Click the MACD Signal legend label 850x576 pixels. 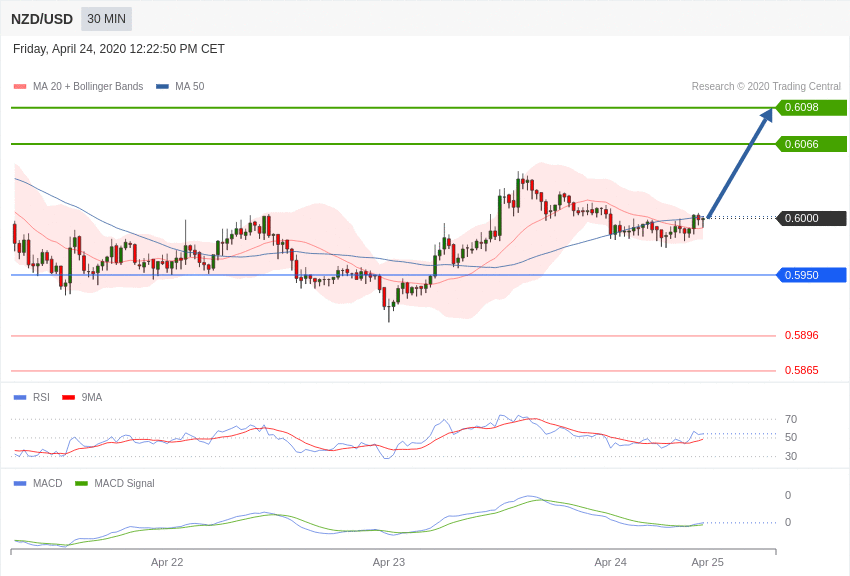coord(124,483)
